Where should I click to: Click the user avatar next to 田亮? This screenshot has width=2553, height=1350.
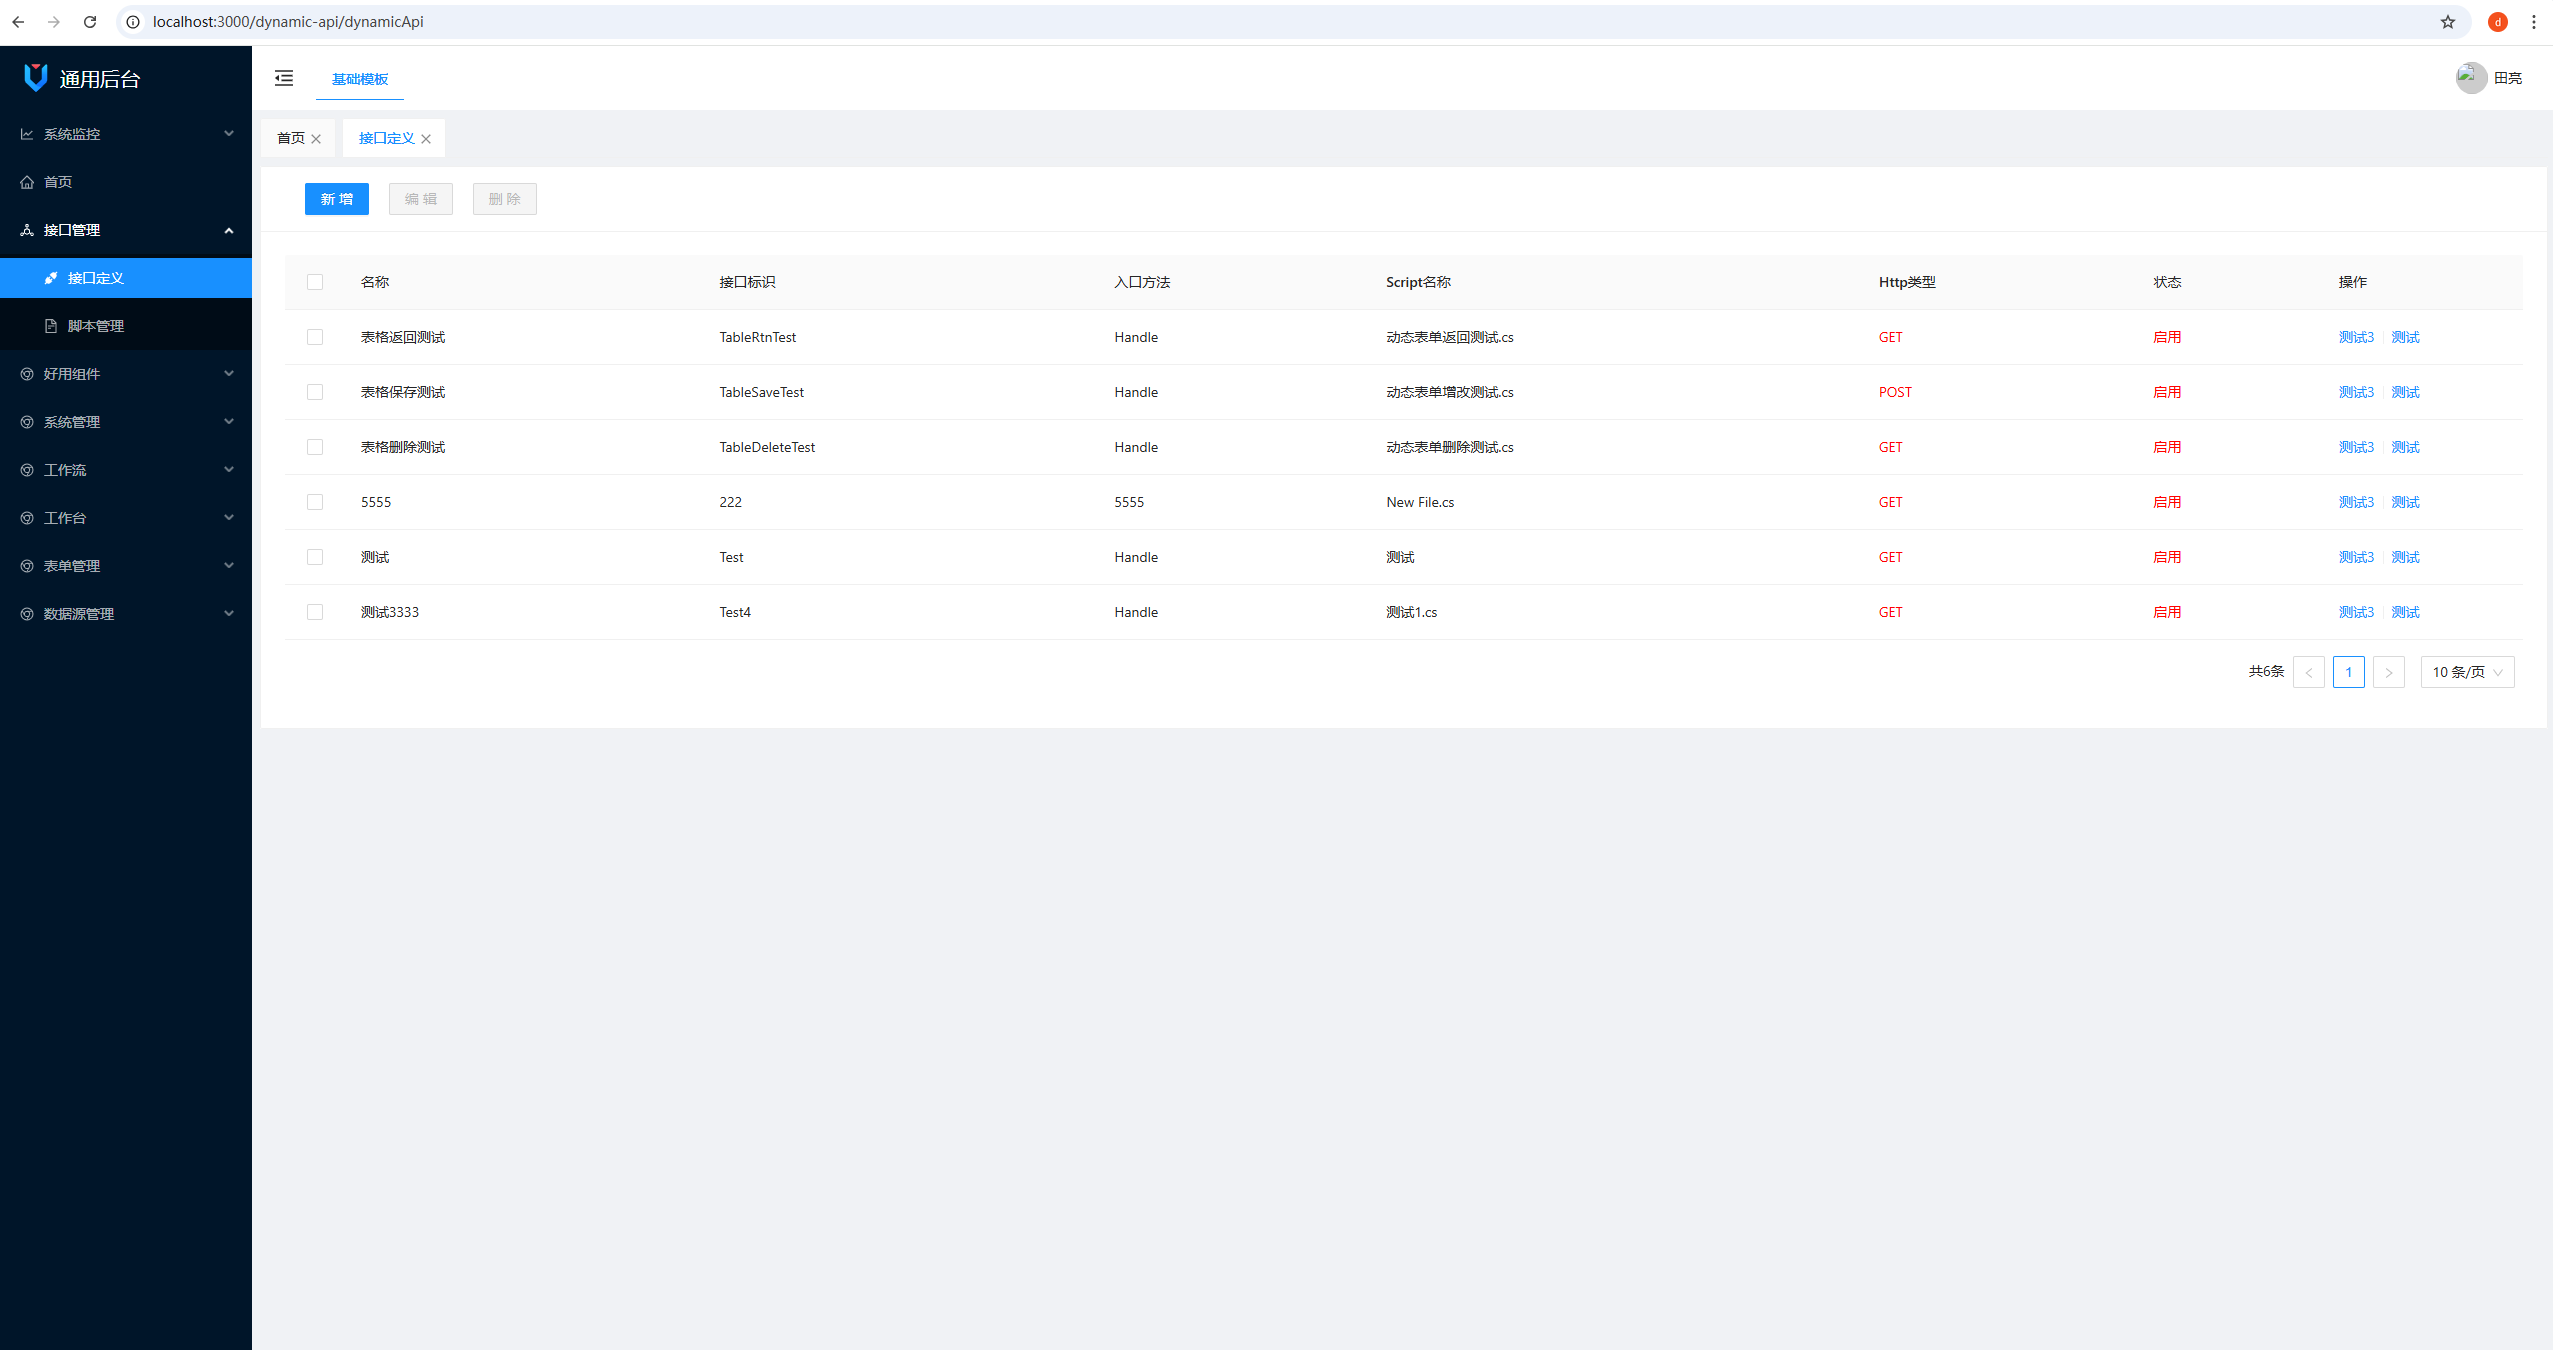tap(2471, 78)
